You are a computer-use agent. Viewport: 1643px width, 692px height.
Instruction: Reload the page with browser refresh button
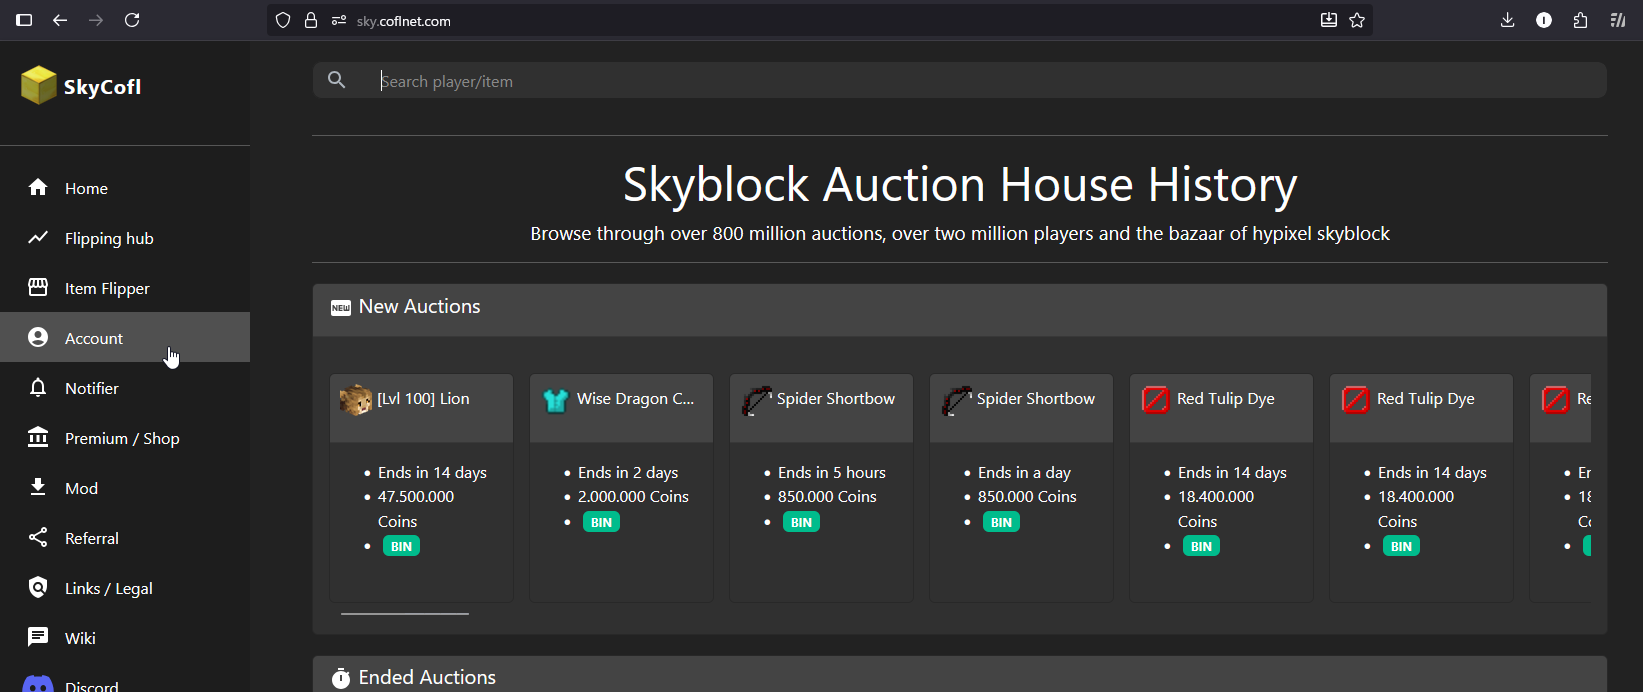click(132, 20)
